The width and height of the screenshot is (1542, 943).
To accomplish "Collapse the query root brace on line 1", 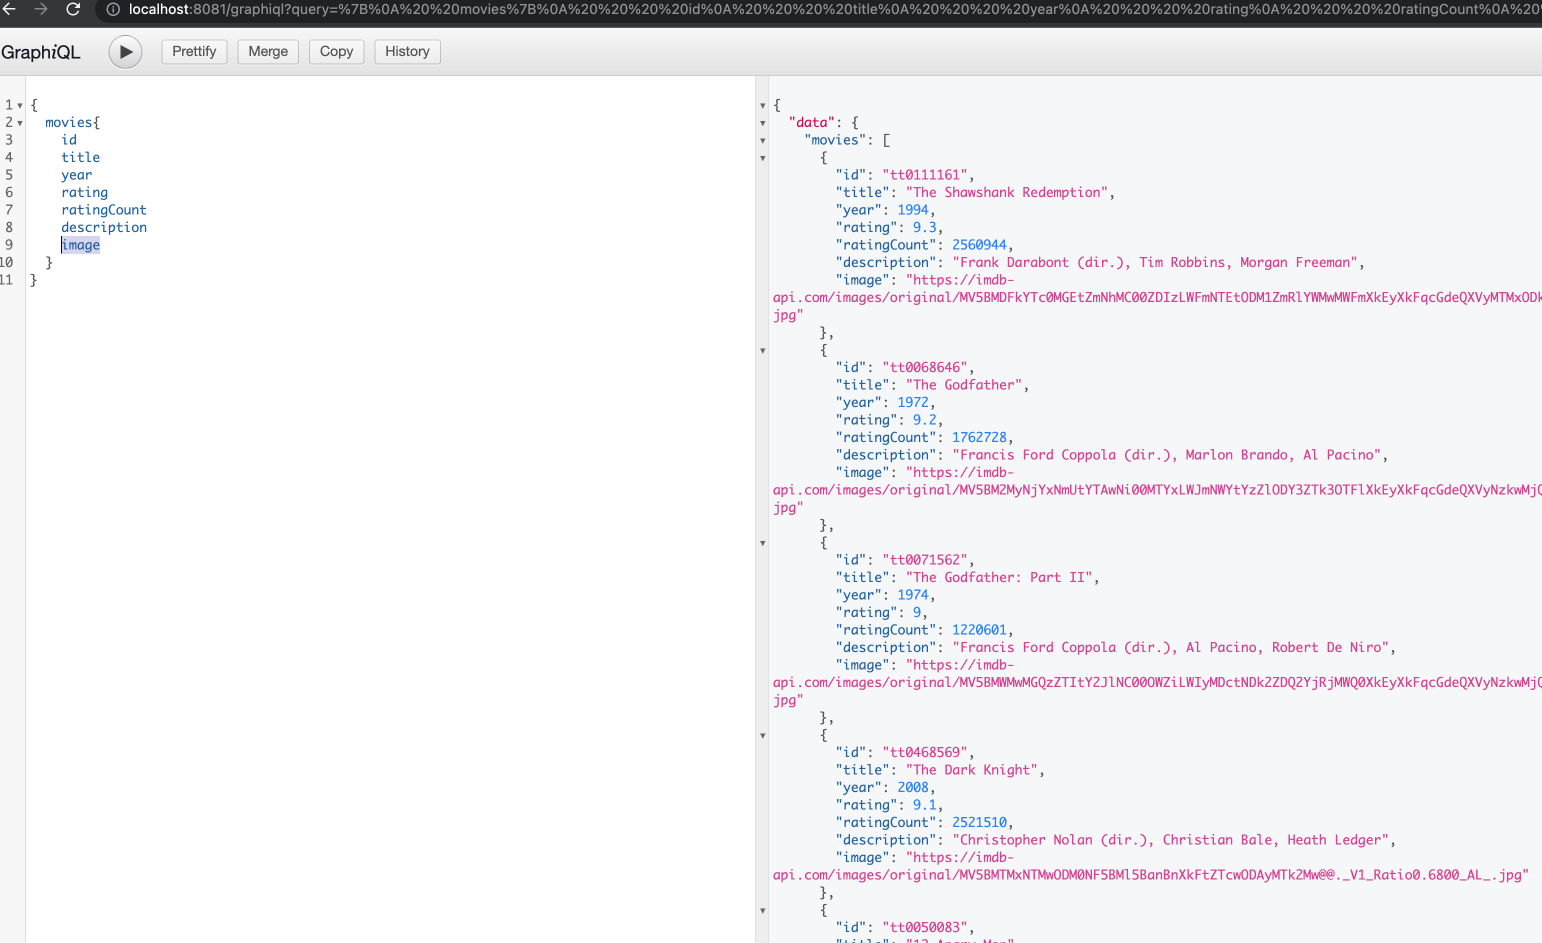I will 20,105.
